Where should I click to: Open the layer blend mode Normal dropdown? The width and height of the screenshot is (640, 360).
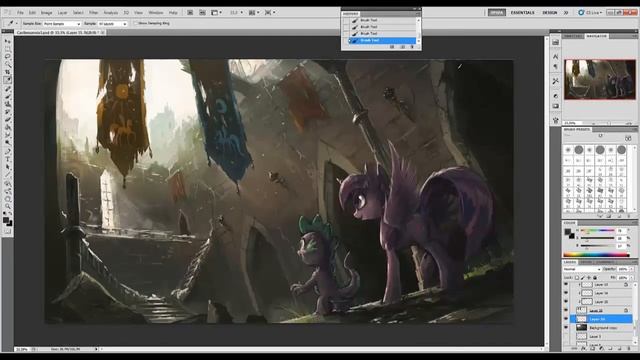click(582, 269)
